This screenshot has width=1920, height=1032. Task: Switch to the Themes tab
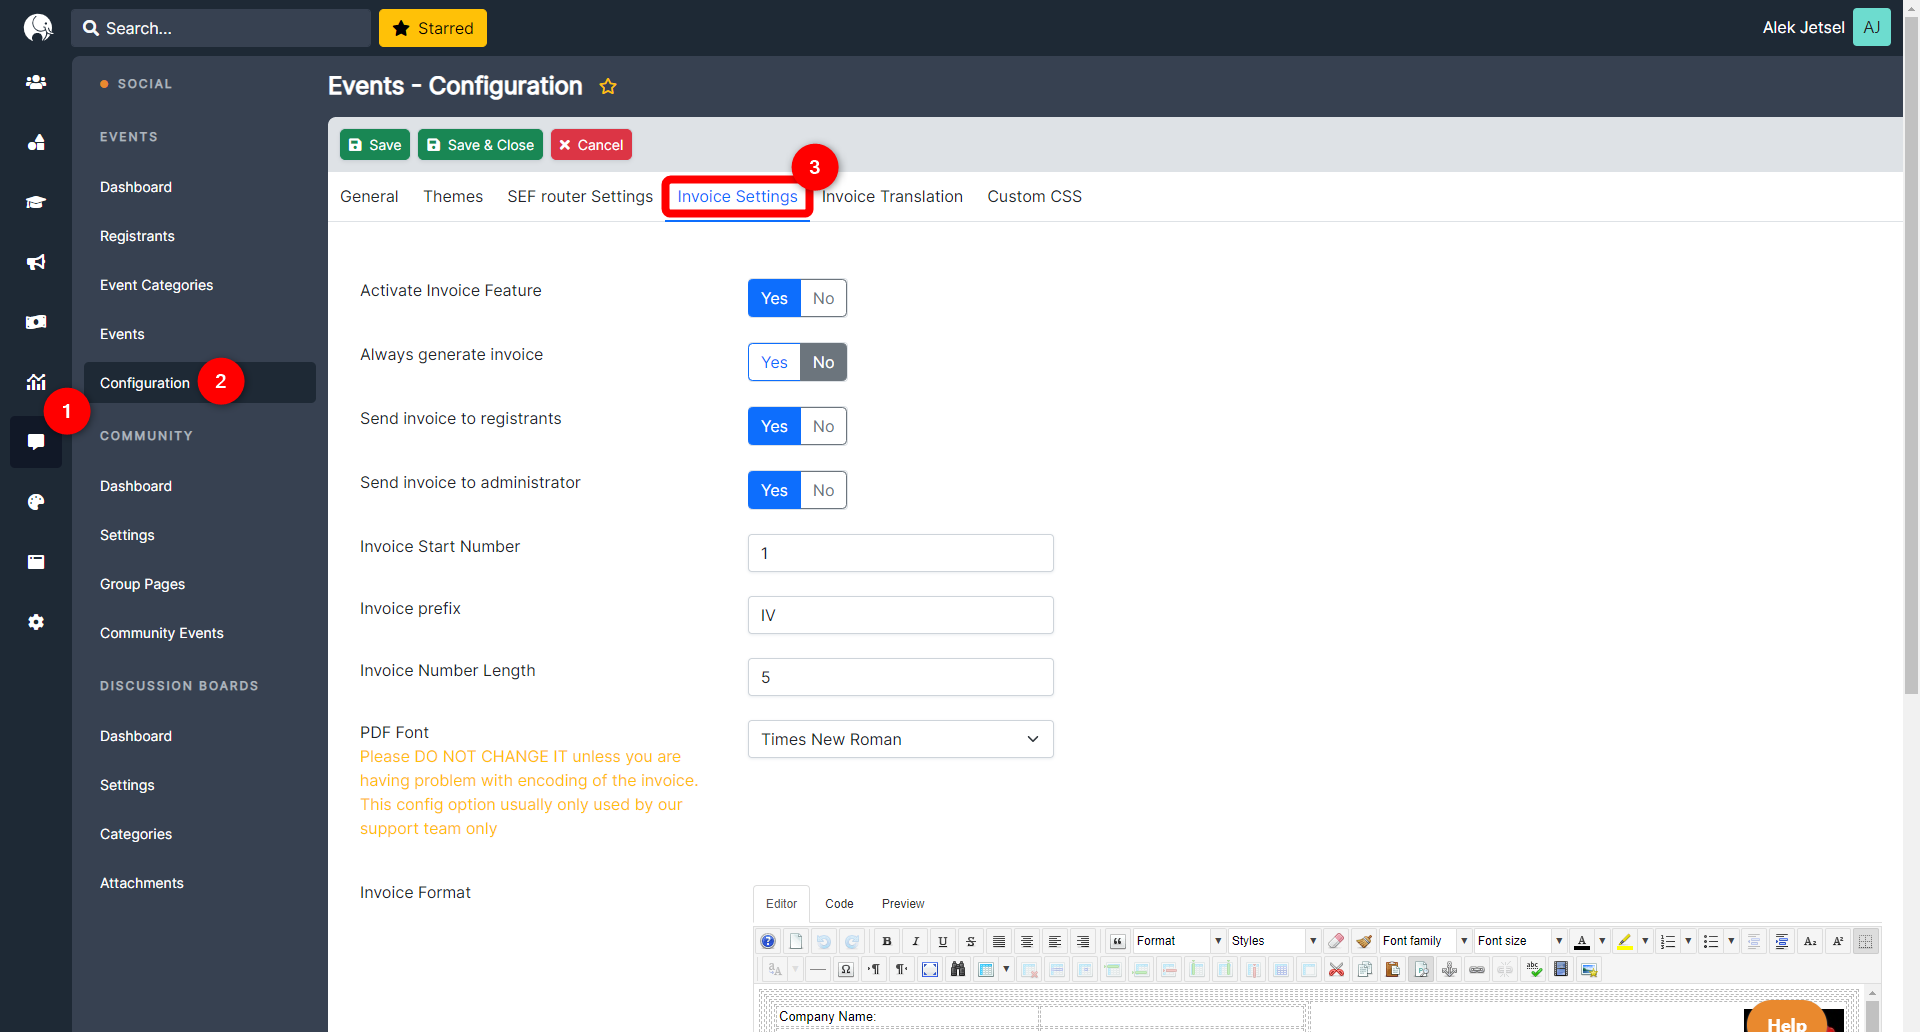tap(453, 196)
